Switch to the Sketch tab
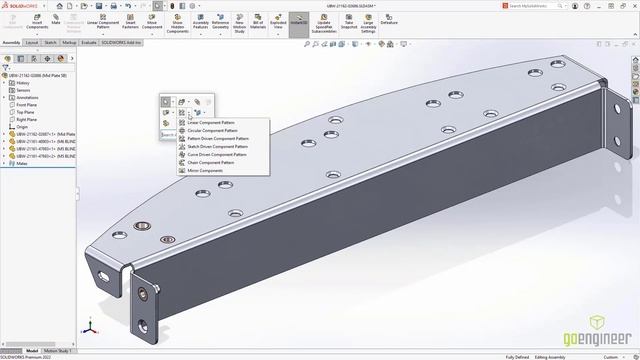 click(50, 42)
